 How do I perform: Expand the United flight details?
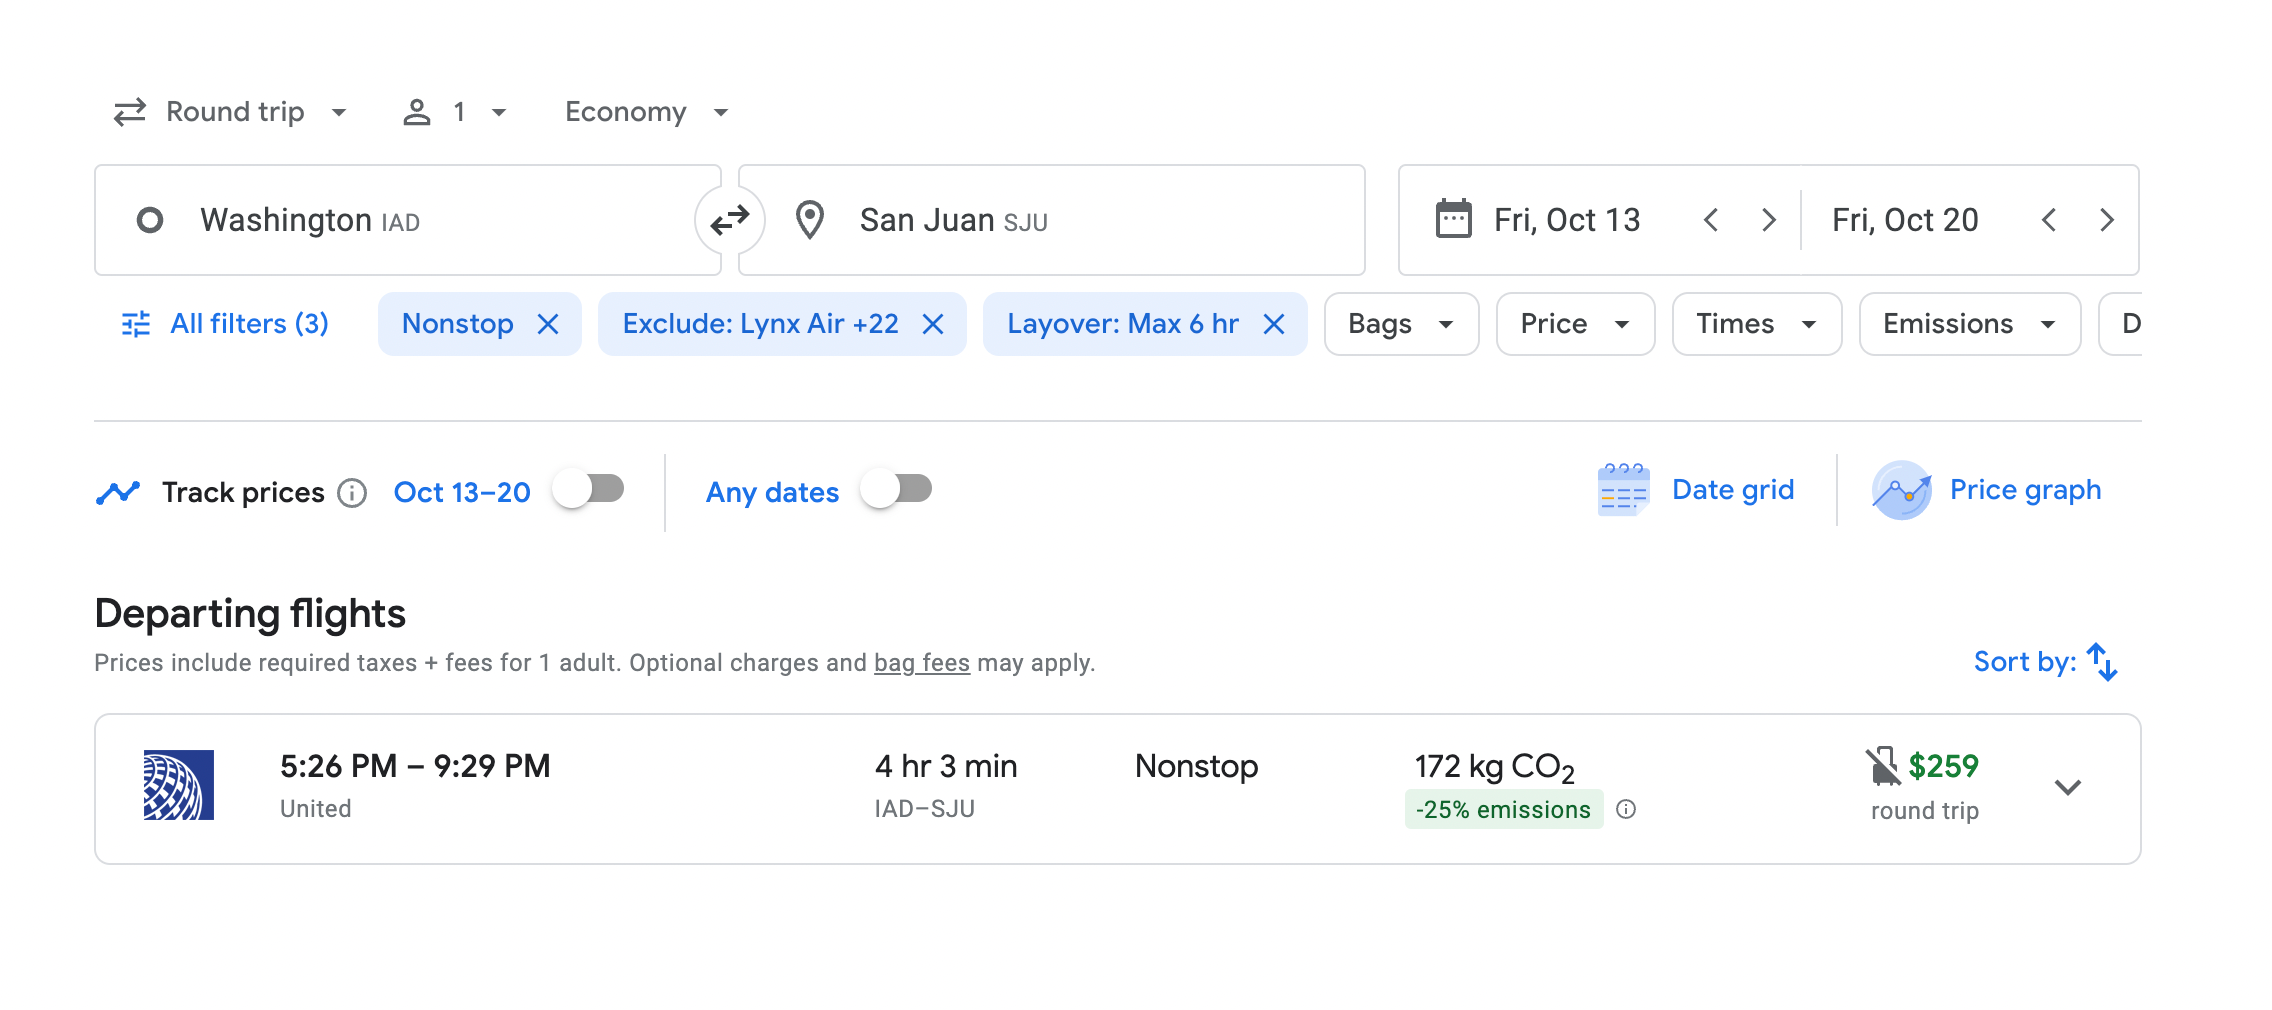pos(2067,788)
